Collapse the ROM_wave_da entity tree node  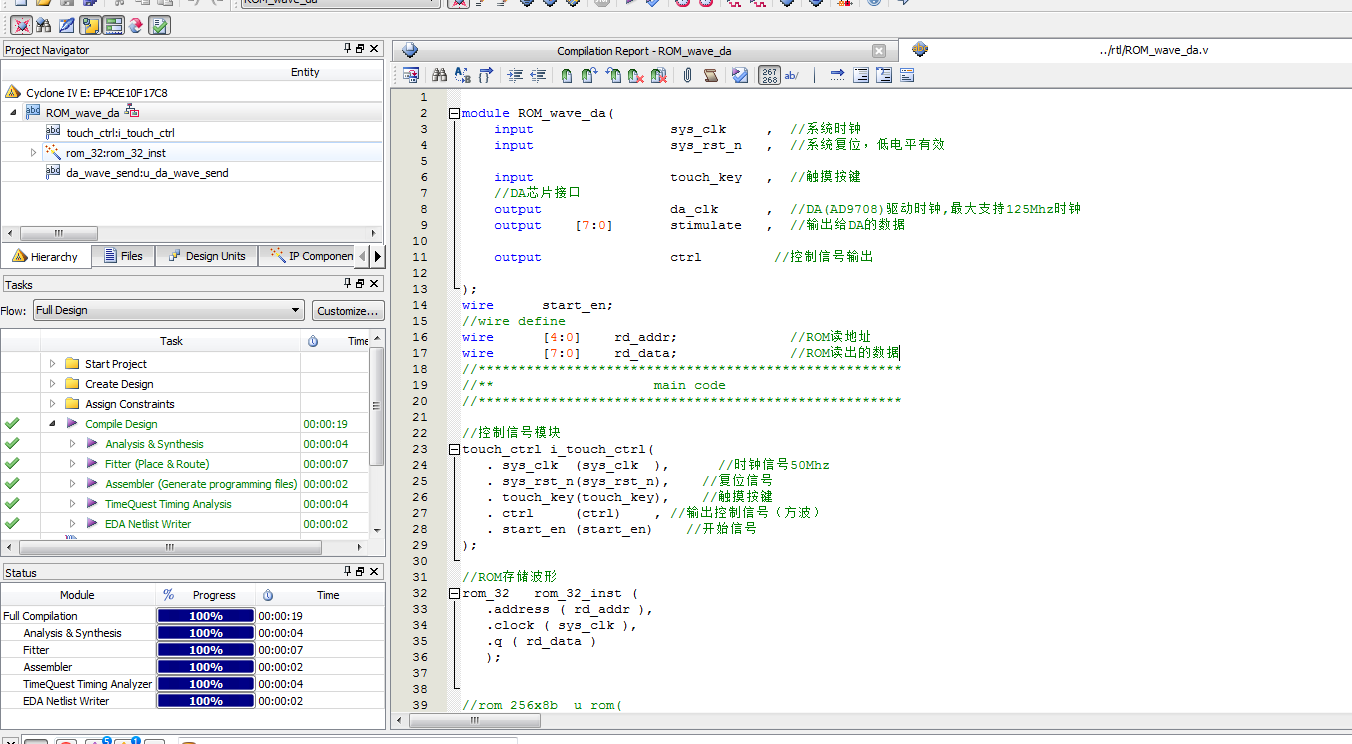click(x=13, y=113)
